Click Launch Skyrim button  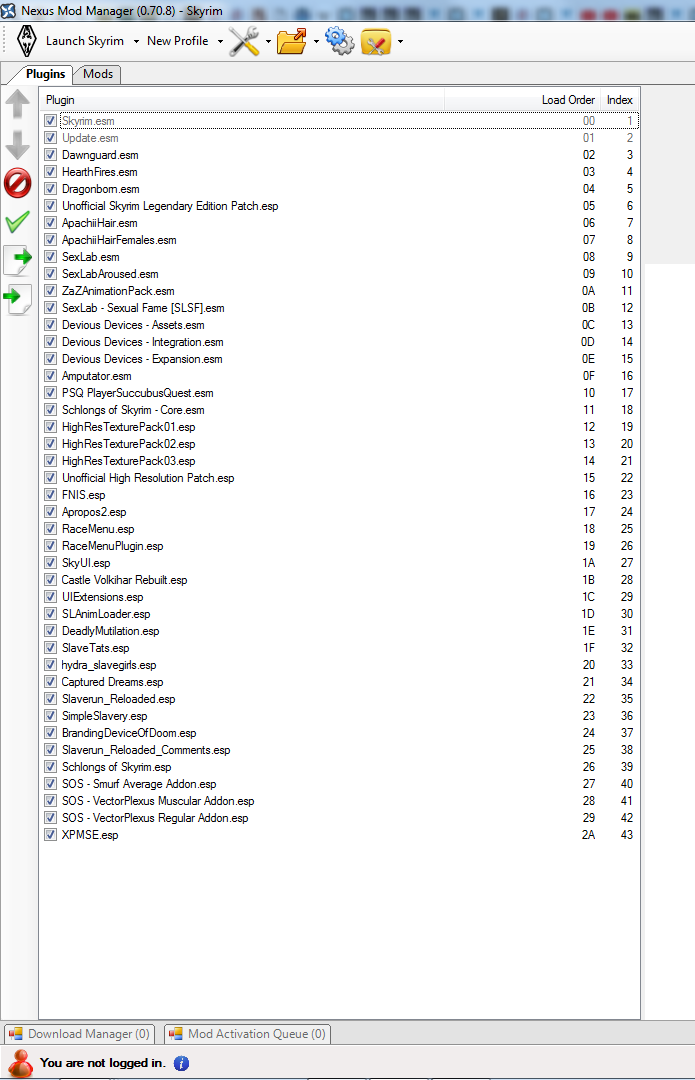[x=85, y=41]
